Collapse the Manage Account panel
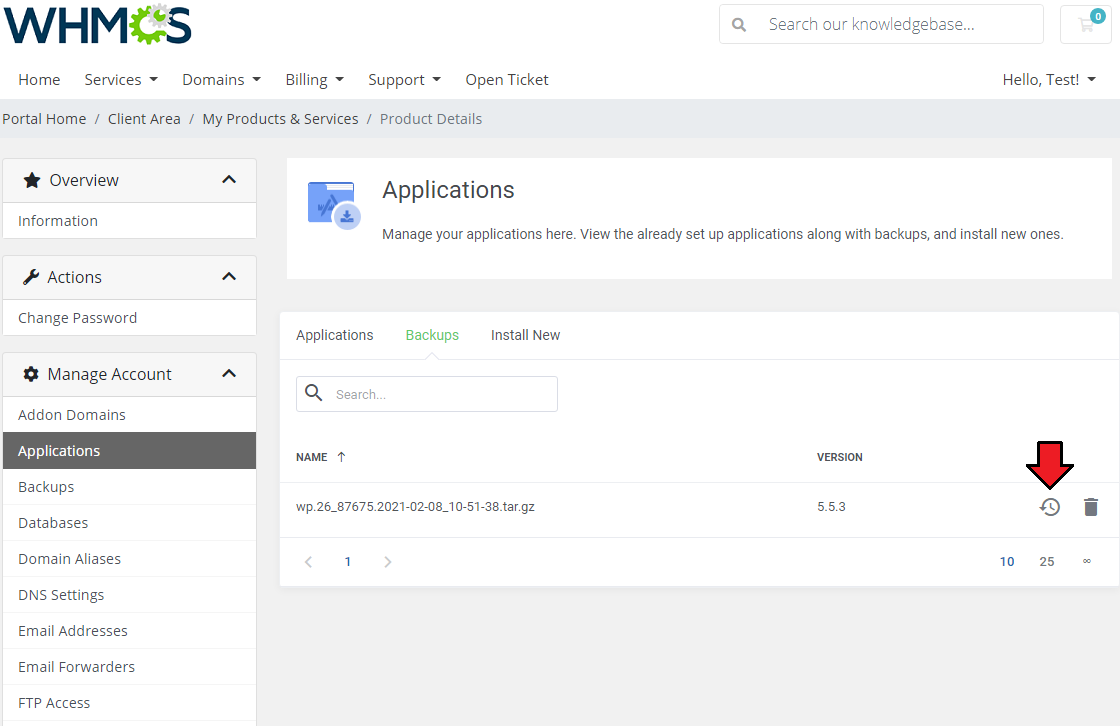1120x726 pixels. pyautogui.click(x=229, y=374)
